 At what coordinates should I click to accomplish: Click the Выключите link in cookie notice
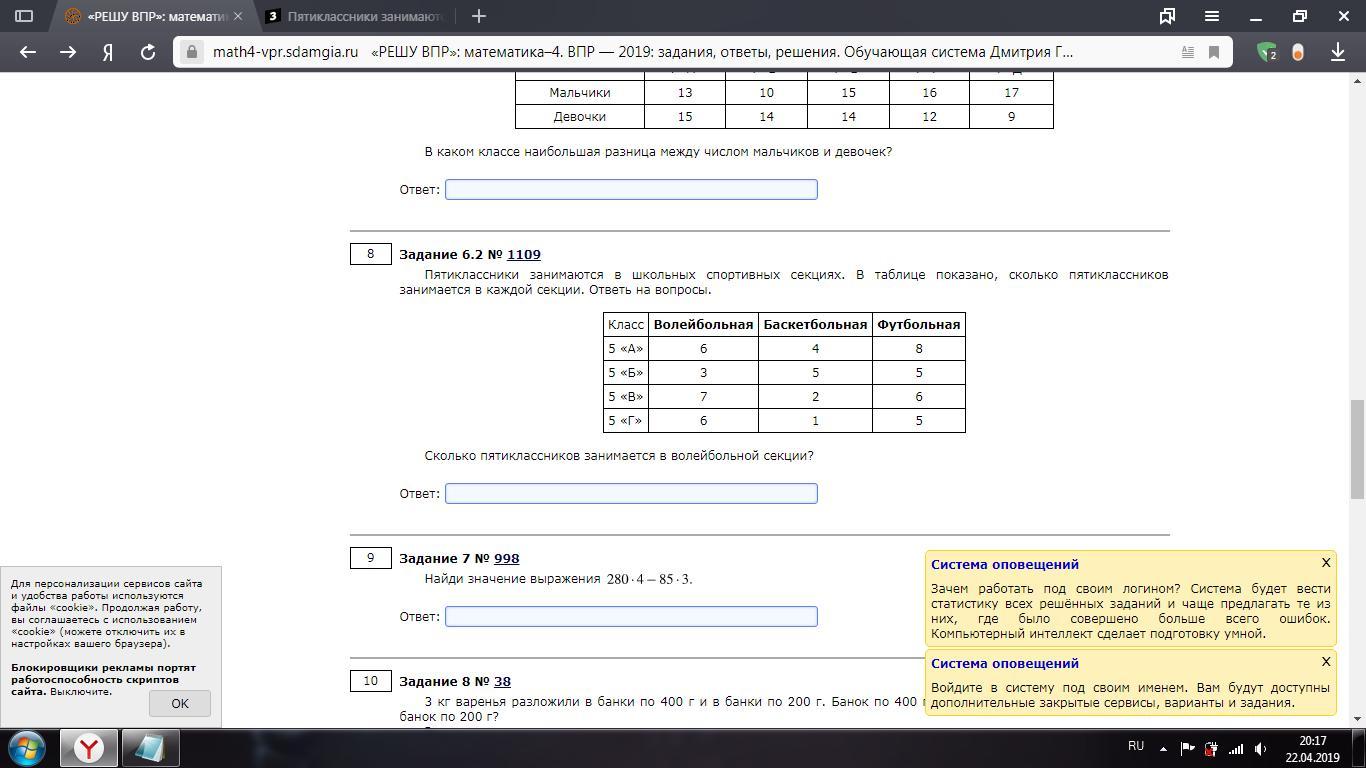pos(81,691)
